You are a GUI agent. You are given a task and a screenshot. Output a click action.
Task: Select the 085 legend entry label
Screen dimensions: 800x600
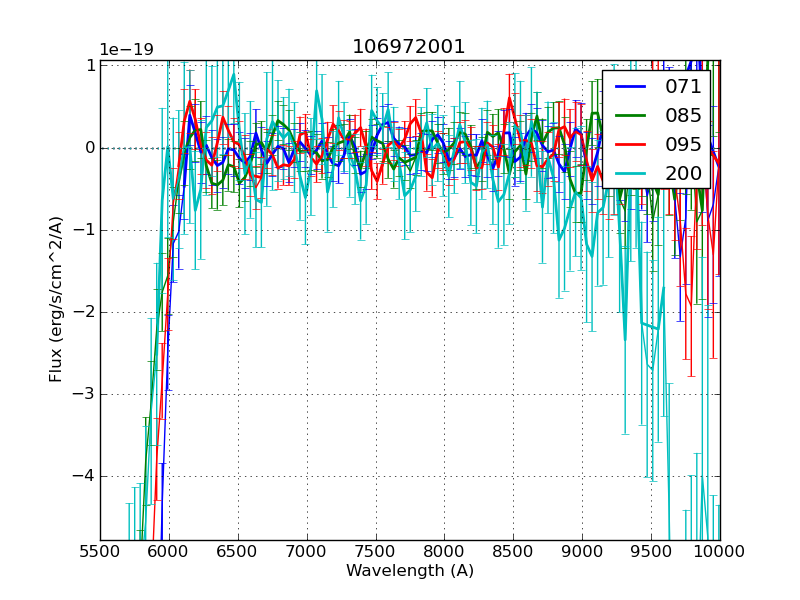(x=683, y=115)
